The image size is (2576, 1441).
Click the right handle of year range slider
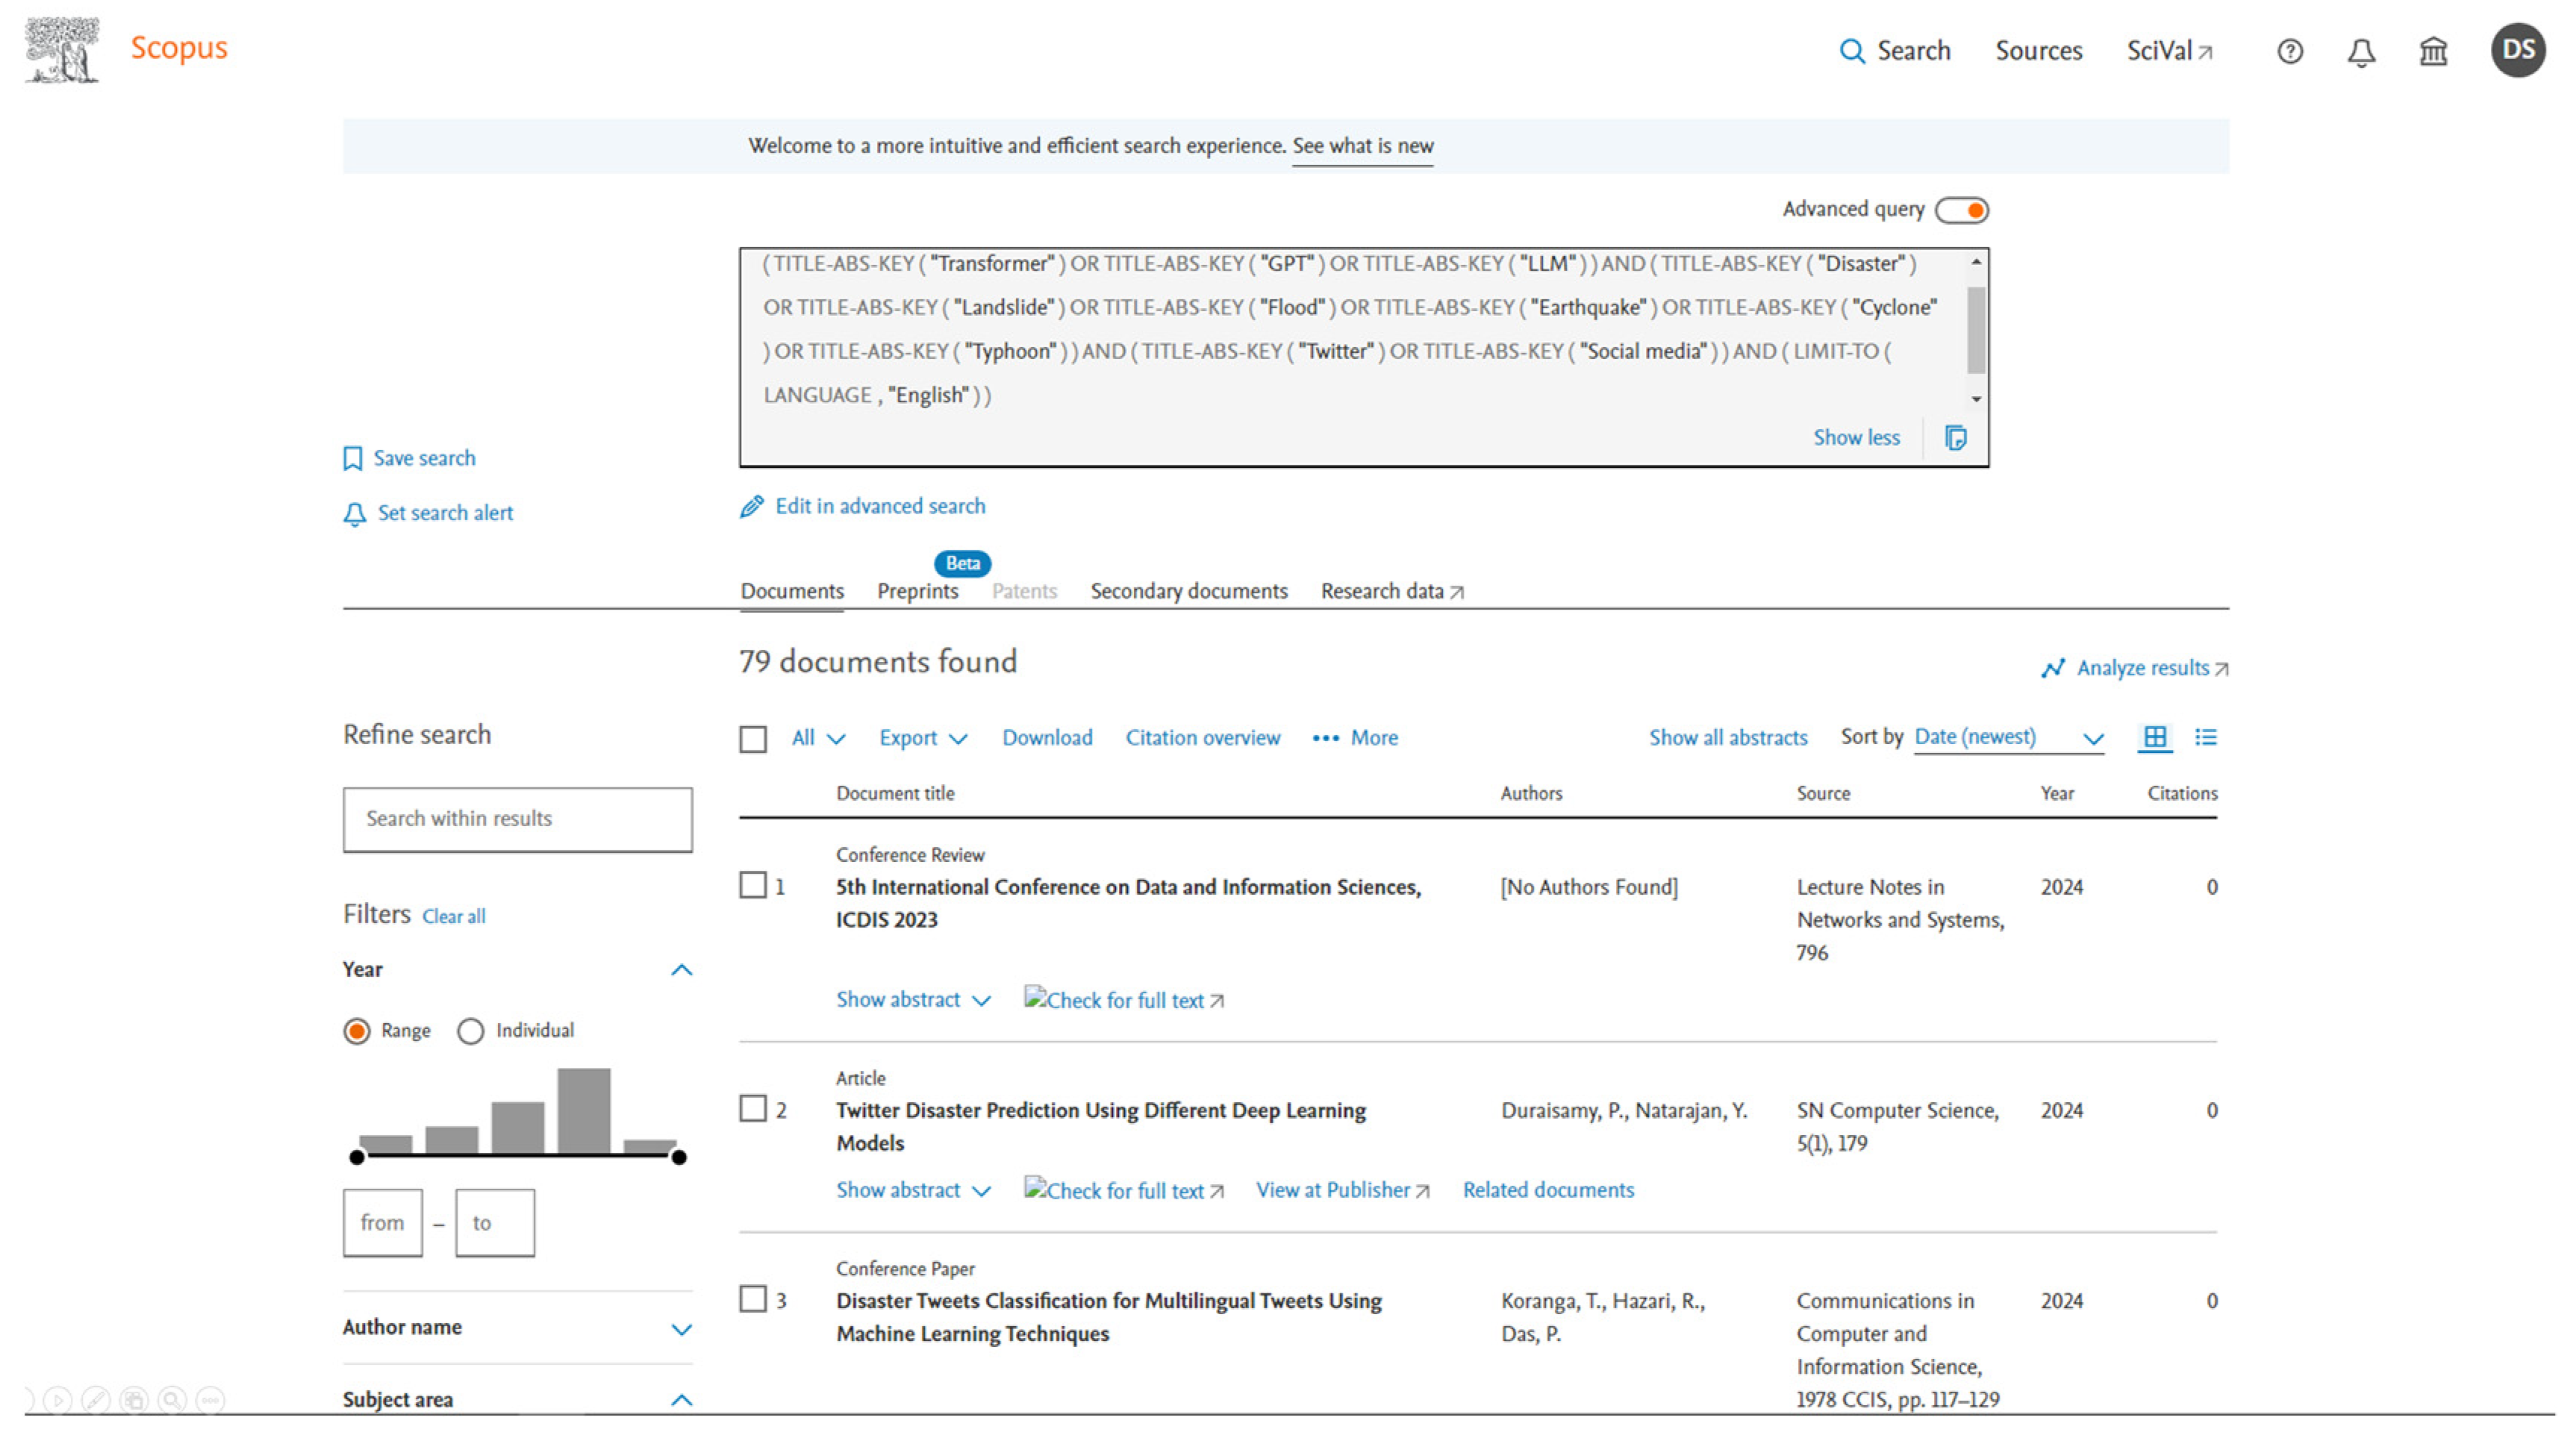coord(679,1157)
